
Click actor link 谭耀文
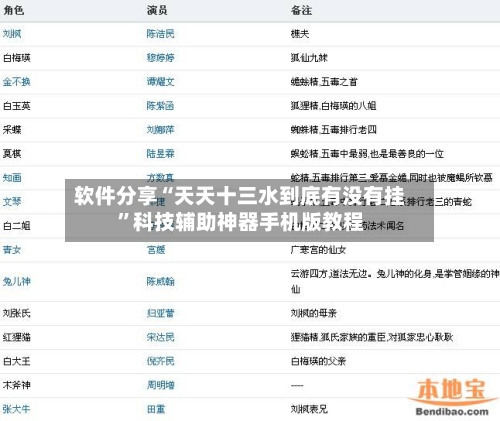[160, 82]
